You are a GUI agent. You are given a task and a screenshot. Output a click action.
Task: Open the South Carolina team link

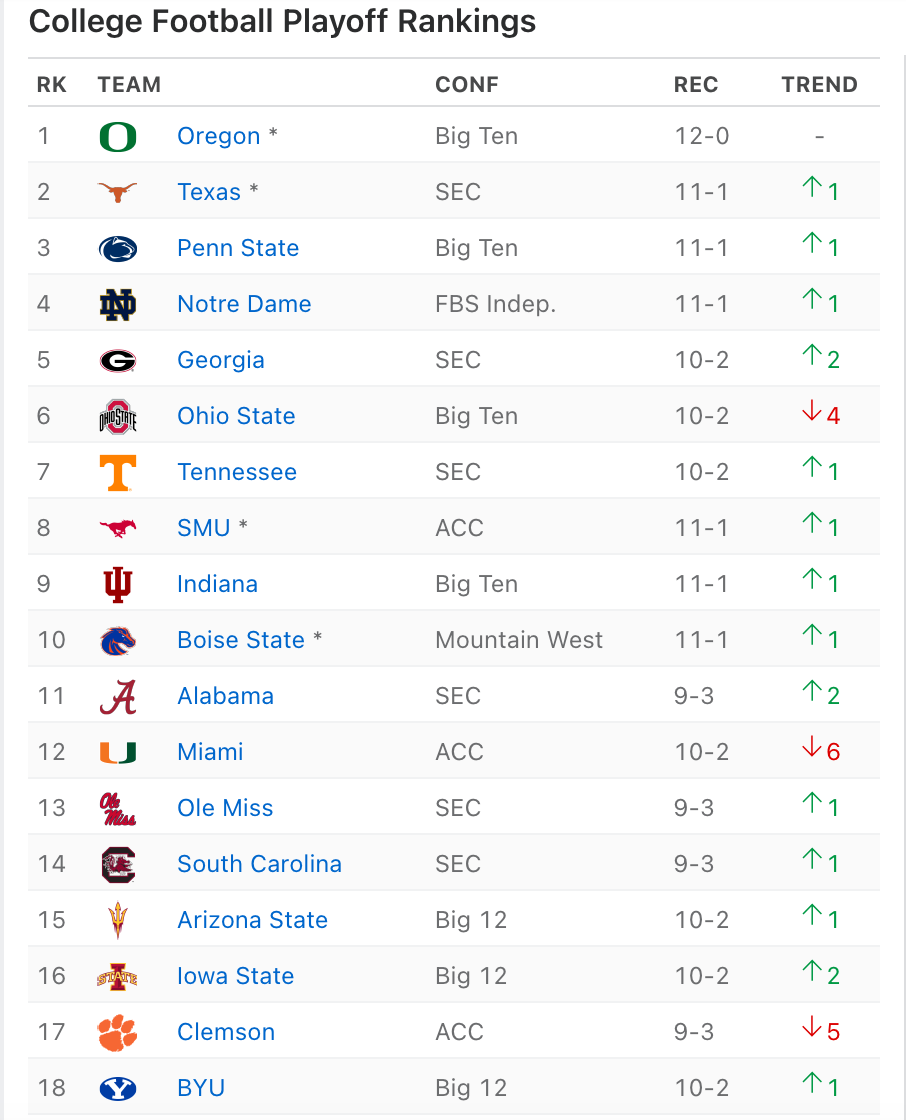point(259,864)
